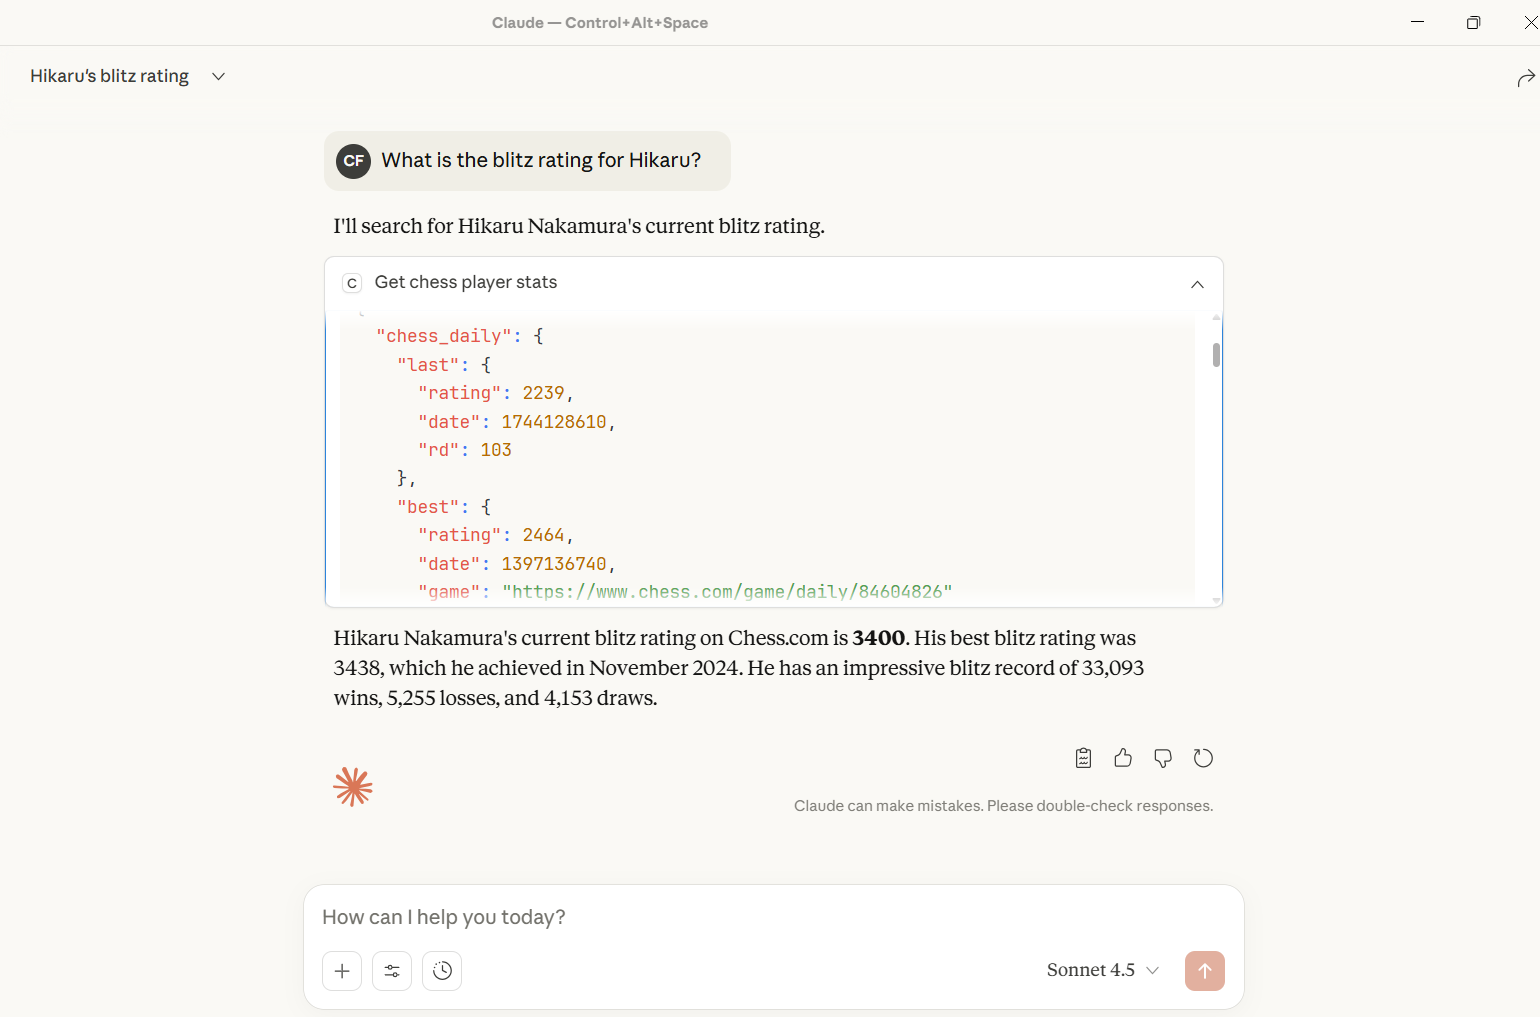Click the chess.com daily game URL

pos(732,592)
